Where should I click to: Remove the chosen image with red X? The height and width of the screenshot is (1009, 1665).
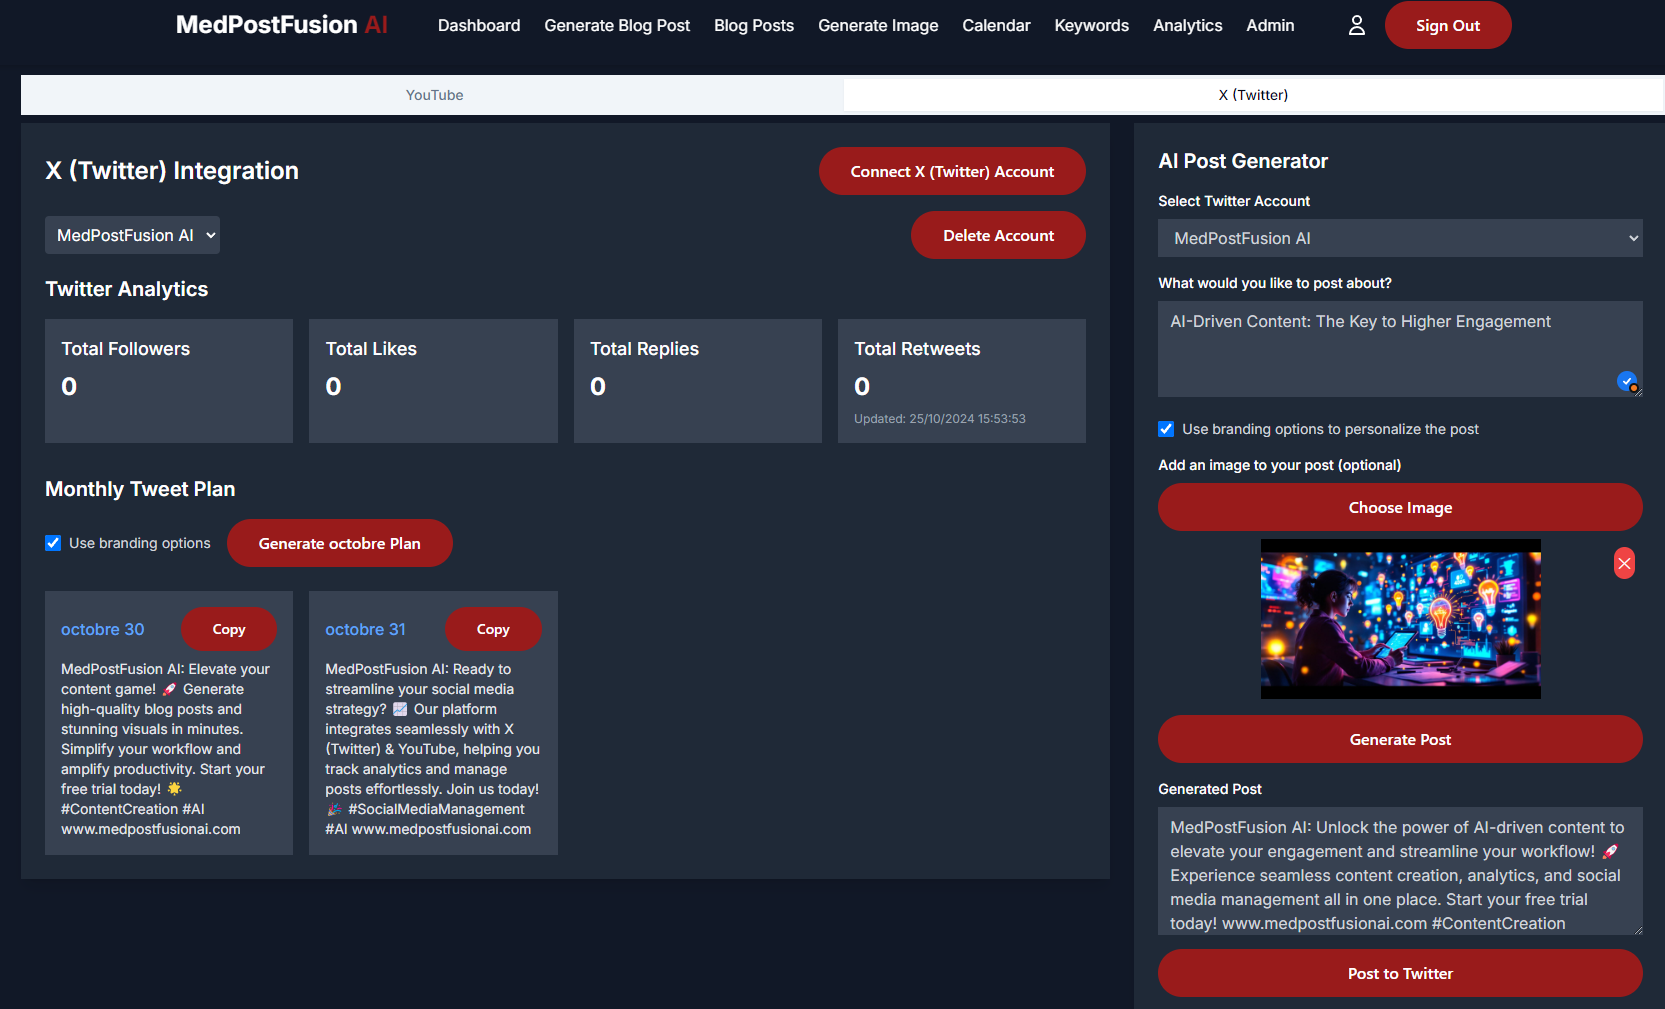point(1624,564)
